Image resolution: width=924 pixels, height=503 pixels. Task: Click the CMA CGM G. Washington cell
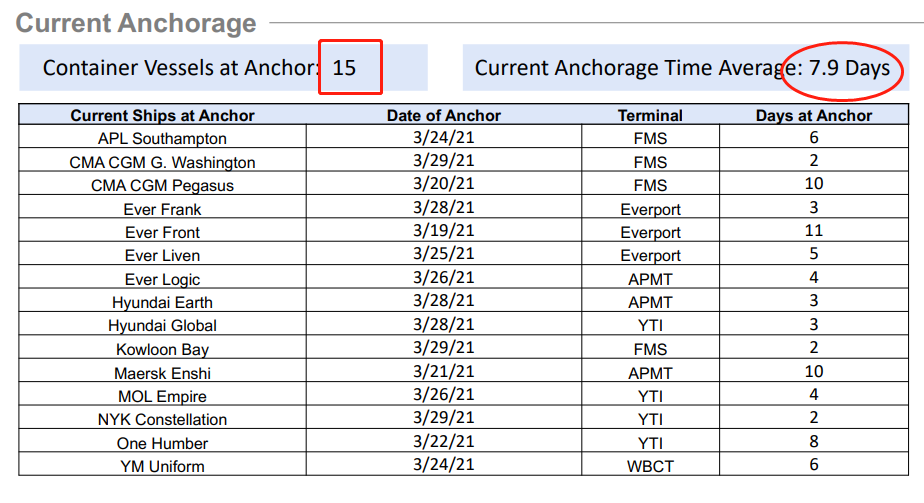(162, 162)
